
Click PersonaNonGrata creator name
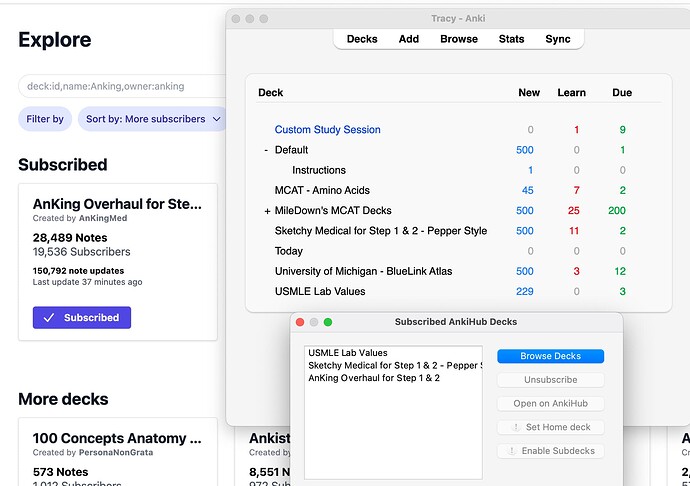click(x=116, y=453)
